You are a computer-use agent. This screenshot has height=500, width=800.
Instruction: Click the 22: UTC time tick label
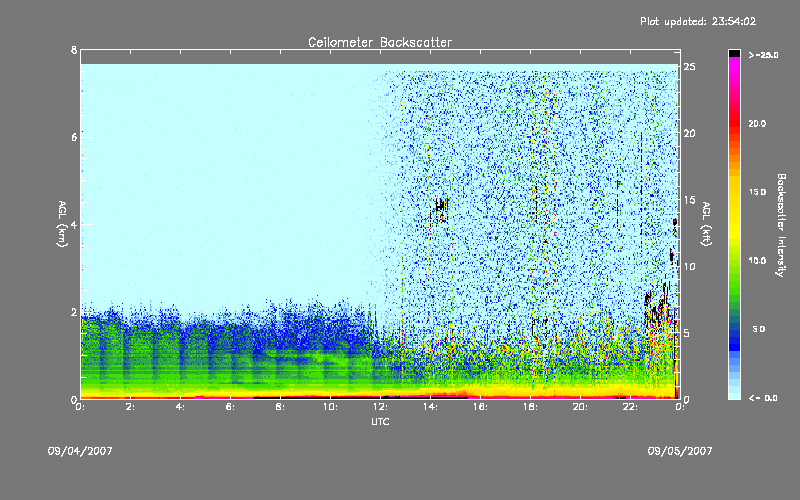point(631,407)
